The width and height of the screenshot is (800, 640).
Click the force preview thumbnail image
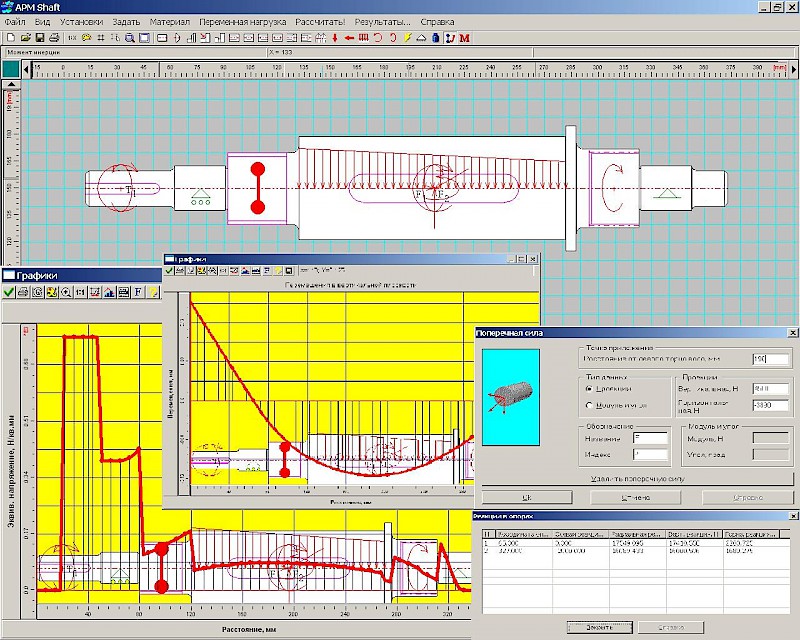coord(511,397)
